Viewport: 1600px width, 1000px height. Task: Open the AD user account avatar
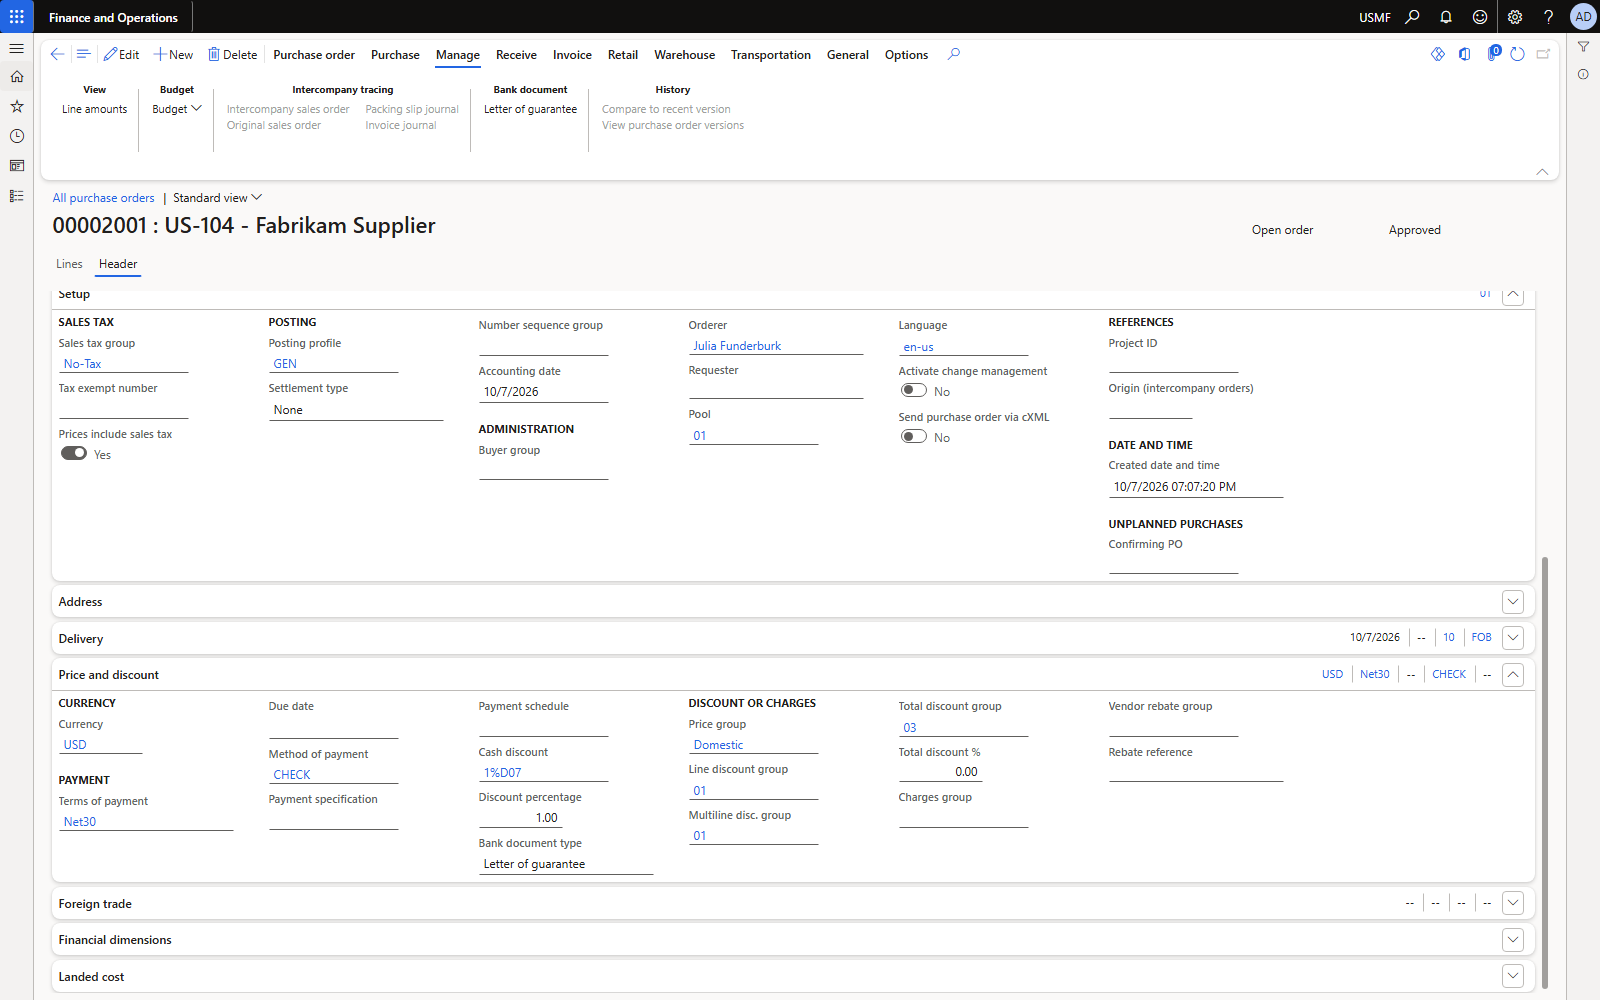coord(1583,17)
